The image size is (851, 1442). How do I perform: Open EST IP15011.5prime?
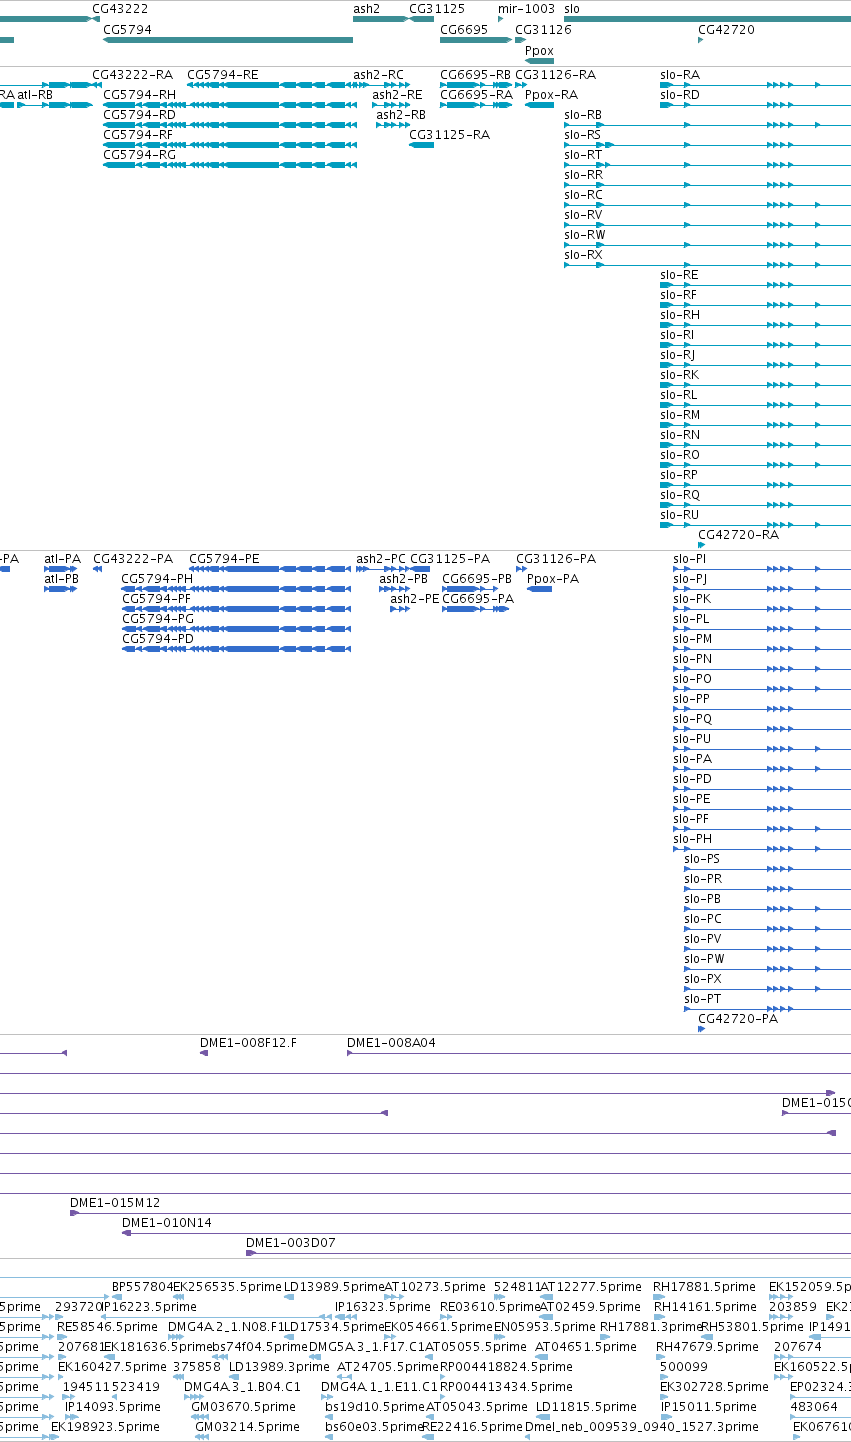click(709, 1407)
